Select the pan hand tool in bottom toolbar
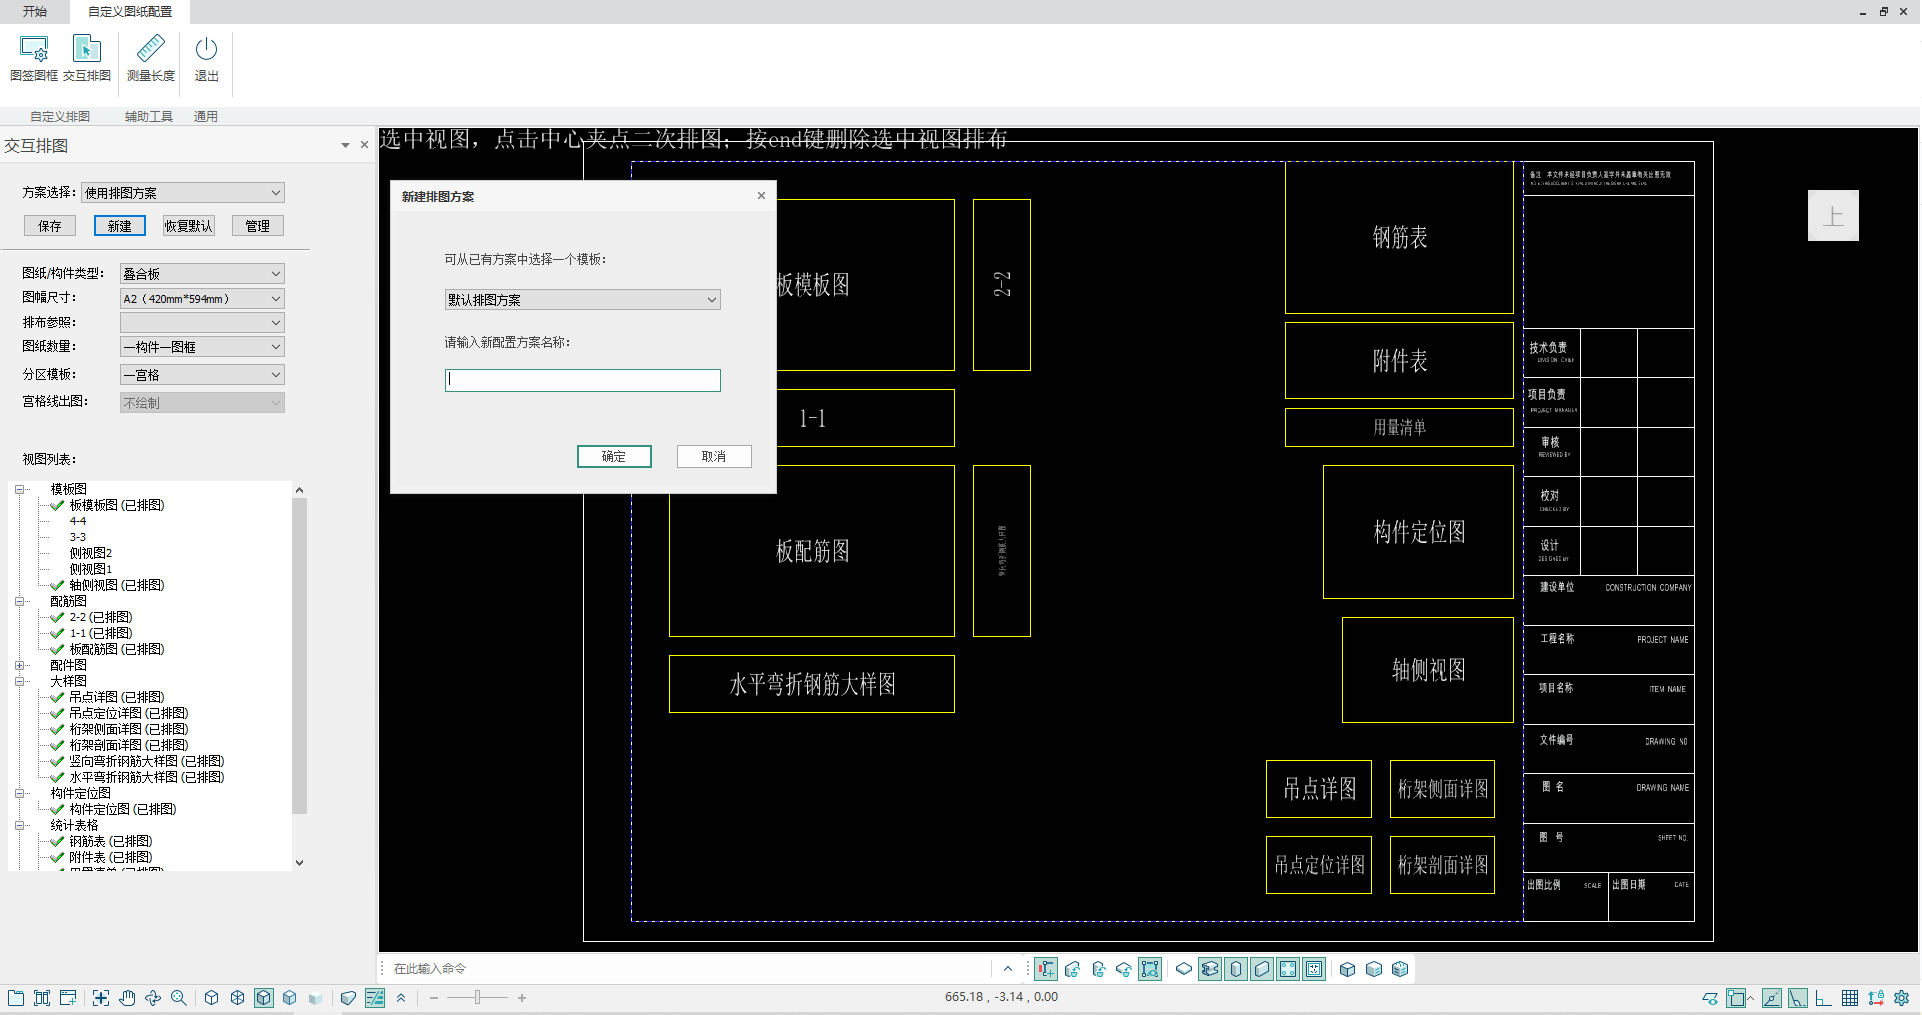The image size is (1922, 1015). (x=127, y=998)
